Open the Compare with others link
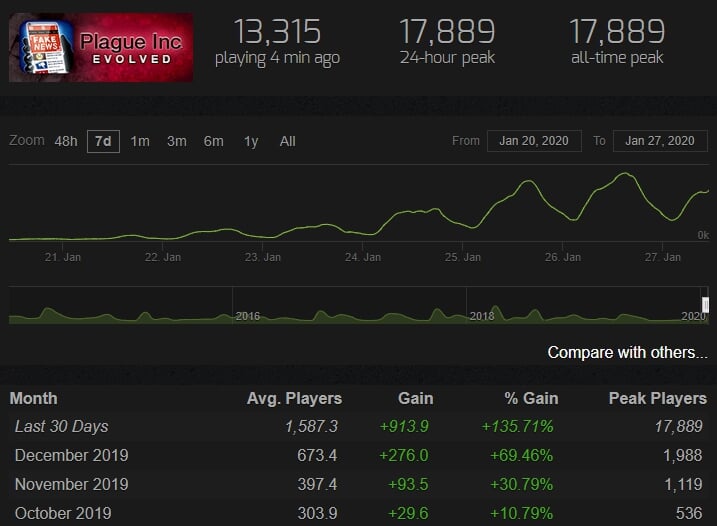The width and height of the screenshot is (717, 526). (x=627, y=353)
